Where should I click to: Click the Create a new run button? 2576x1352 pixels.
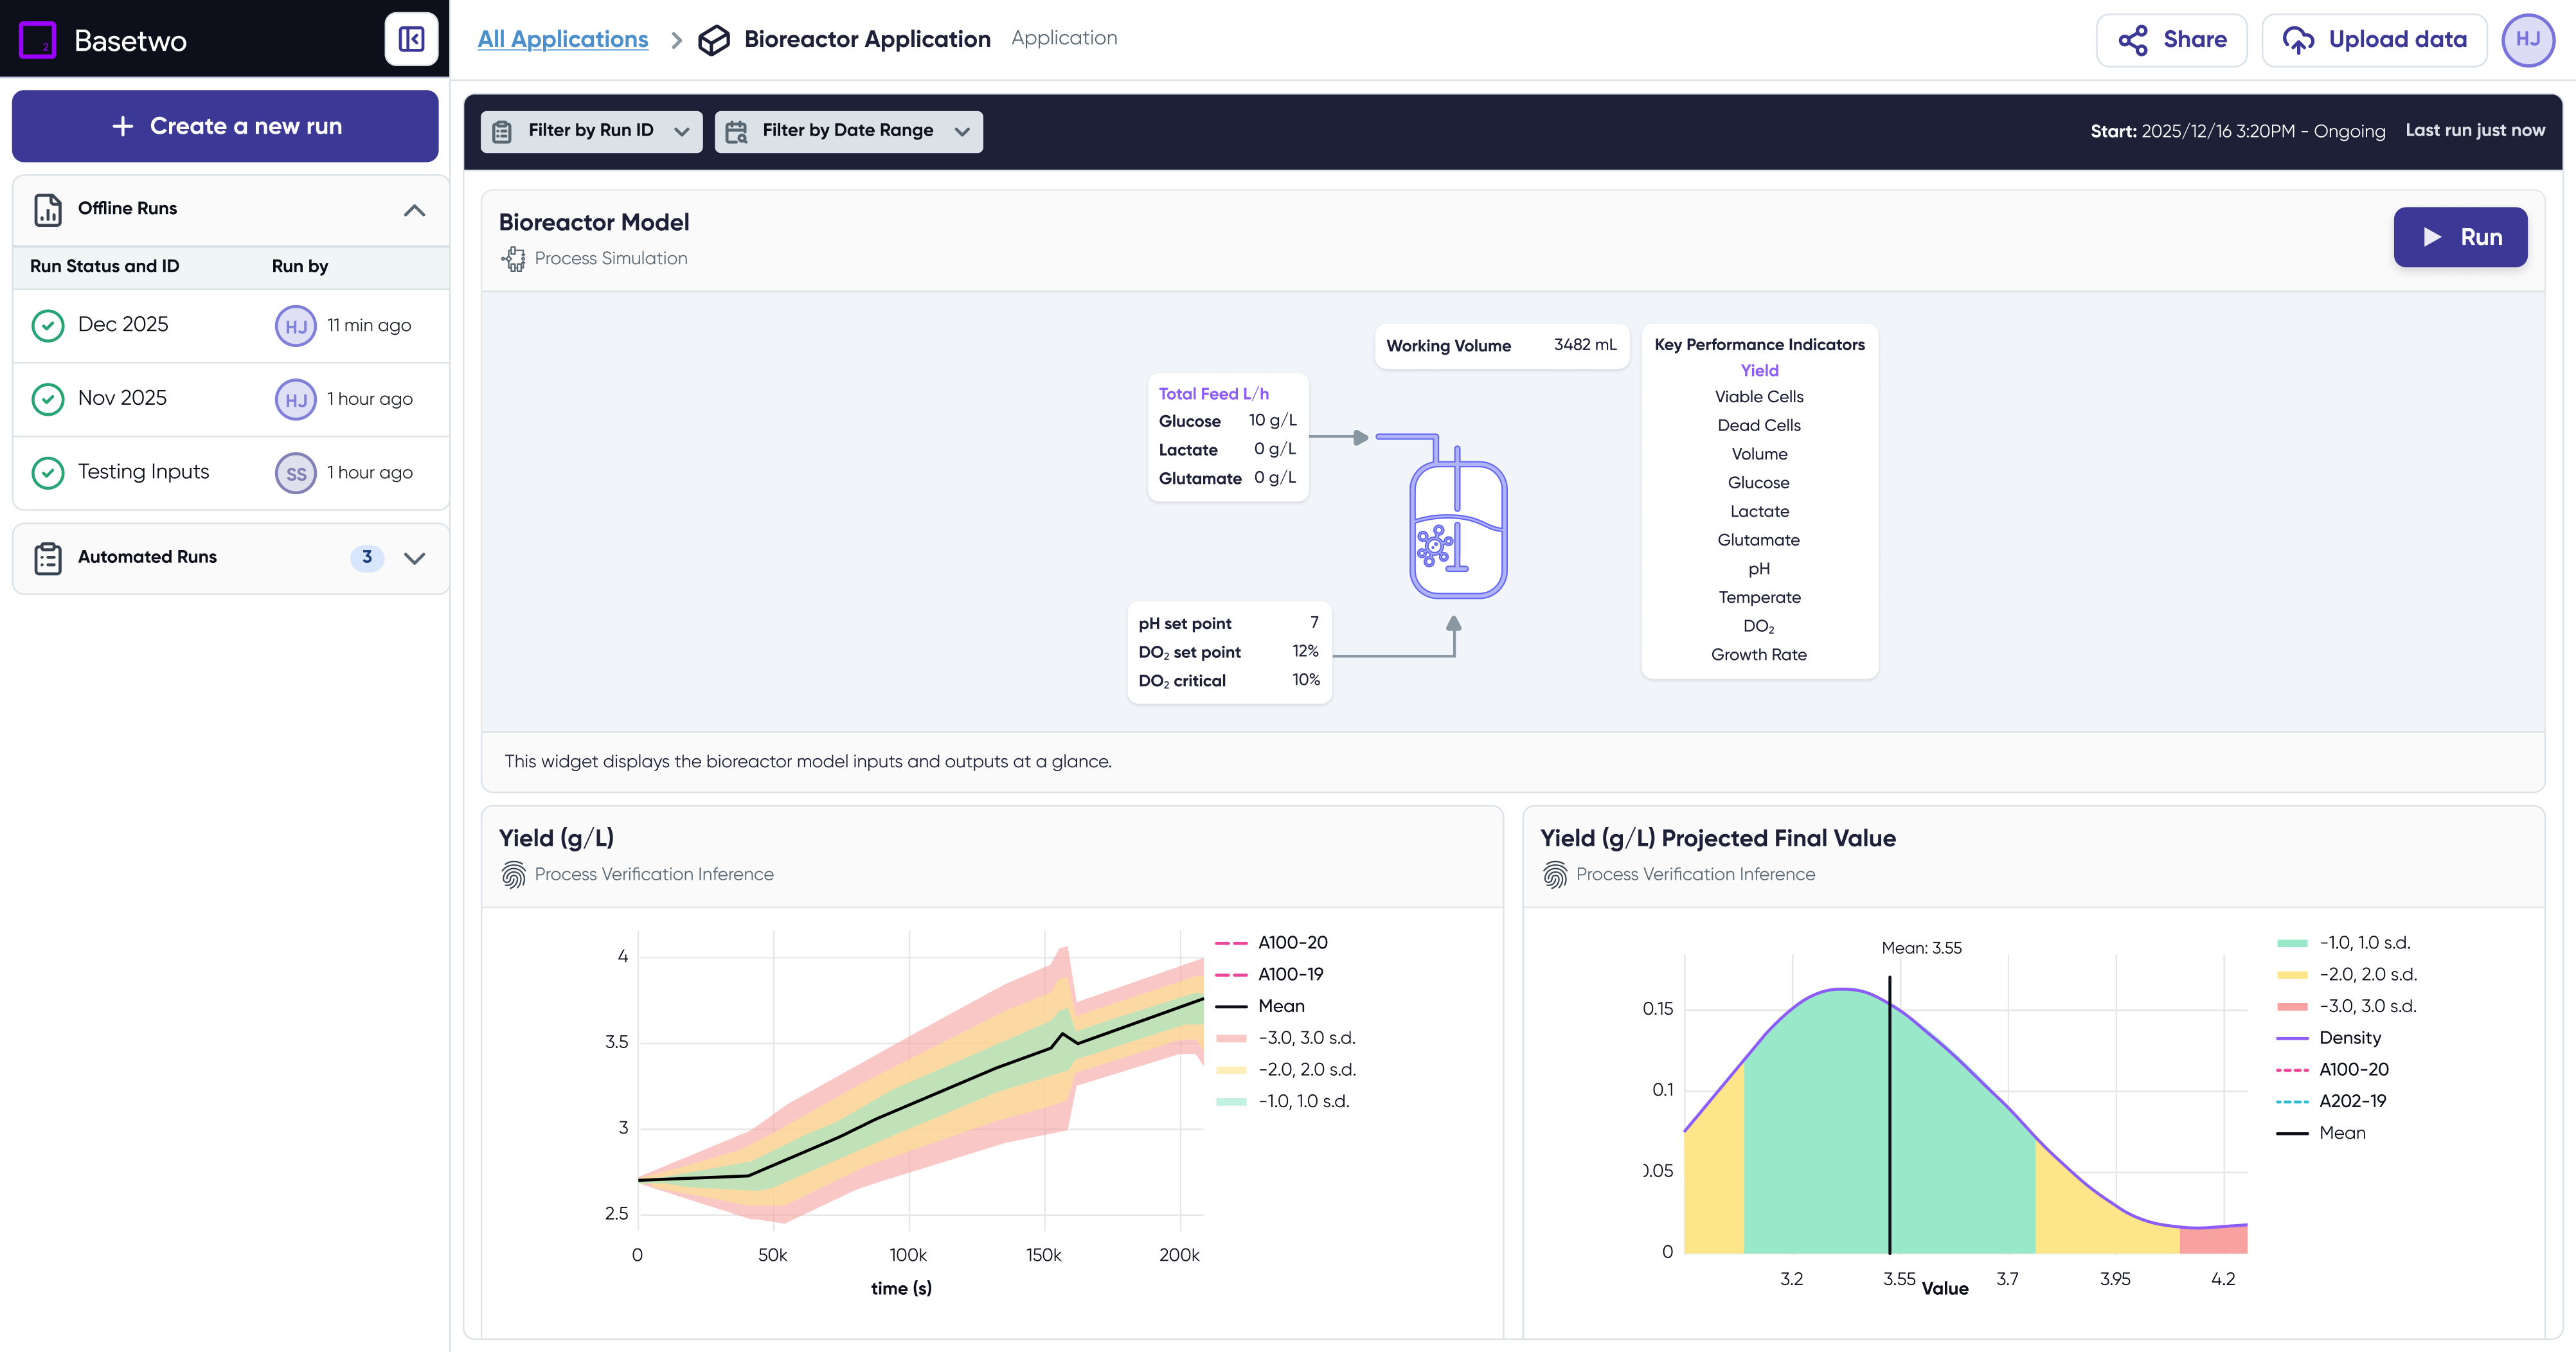(225, 126)
